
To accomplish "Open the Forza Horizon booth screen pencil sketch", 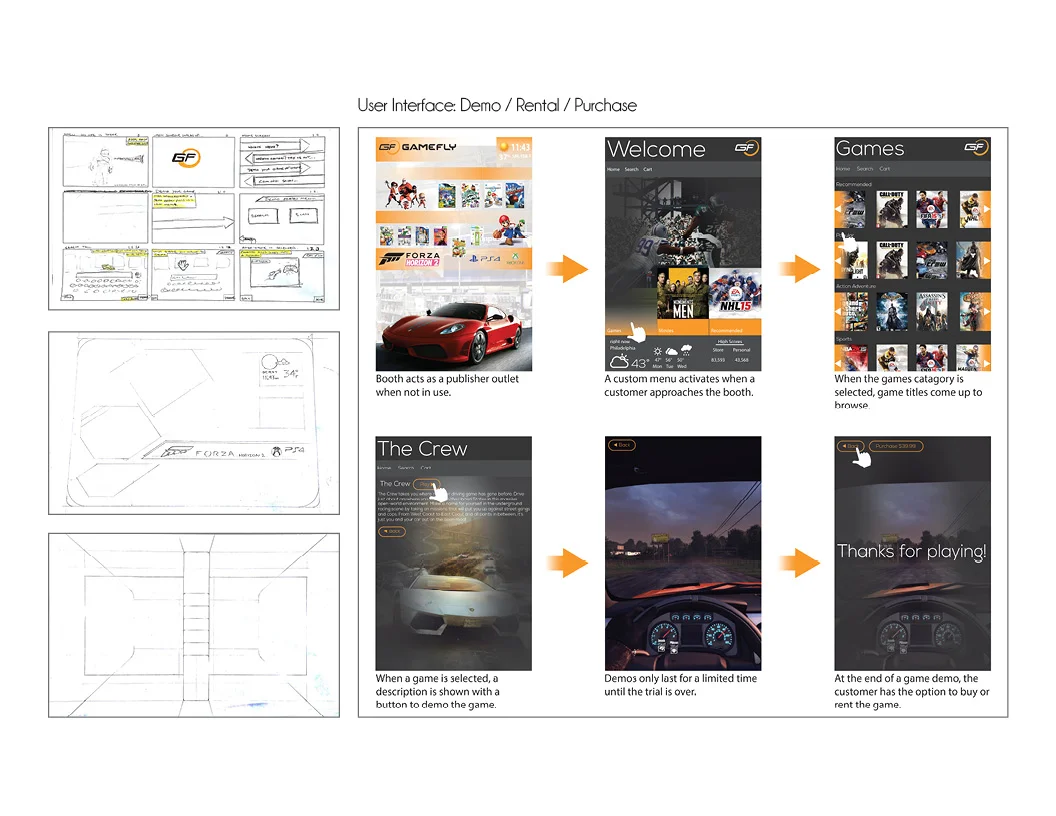I will (x=194, y=423).
